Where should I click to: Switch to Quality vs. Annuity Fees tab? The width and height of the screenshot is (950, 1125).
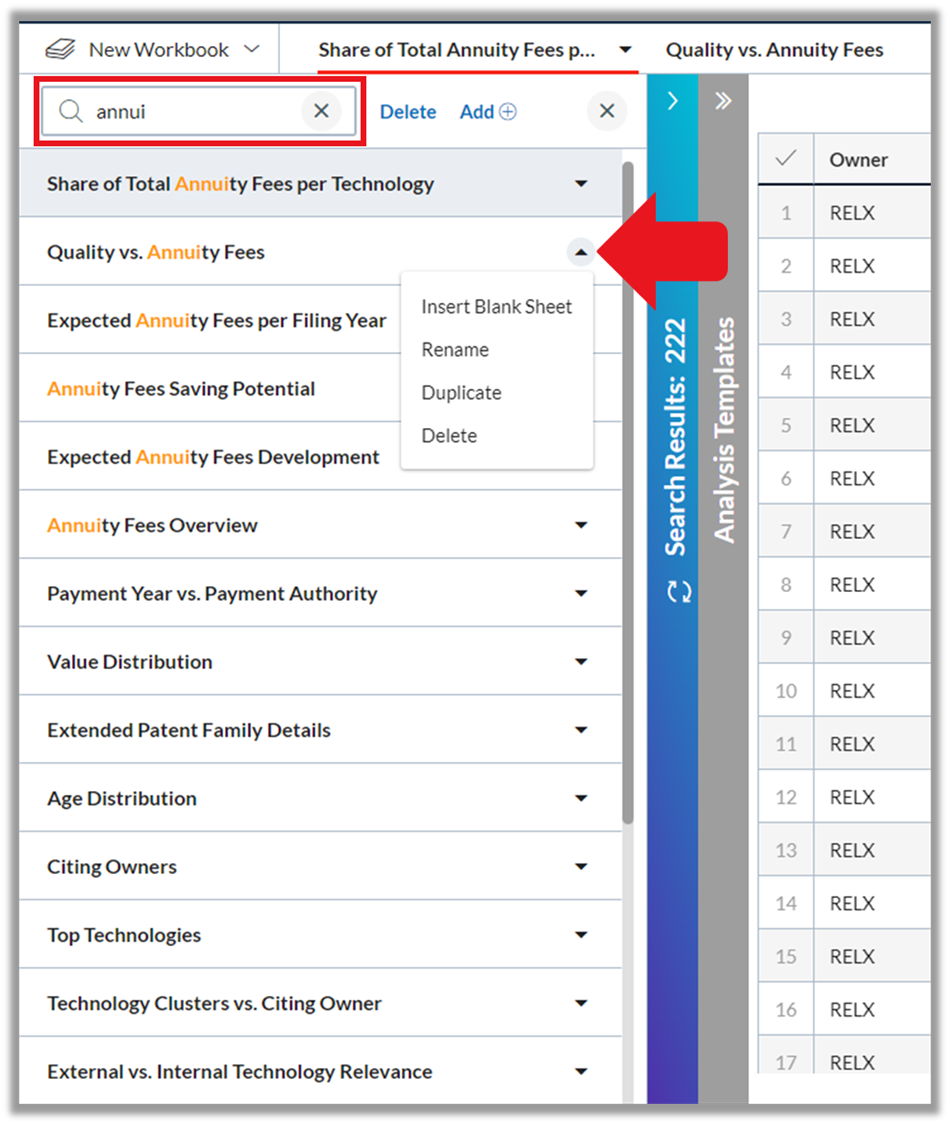pyautogui.click(x=774, y=50)
